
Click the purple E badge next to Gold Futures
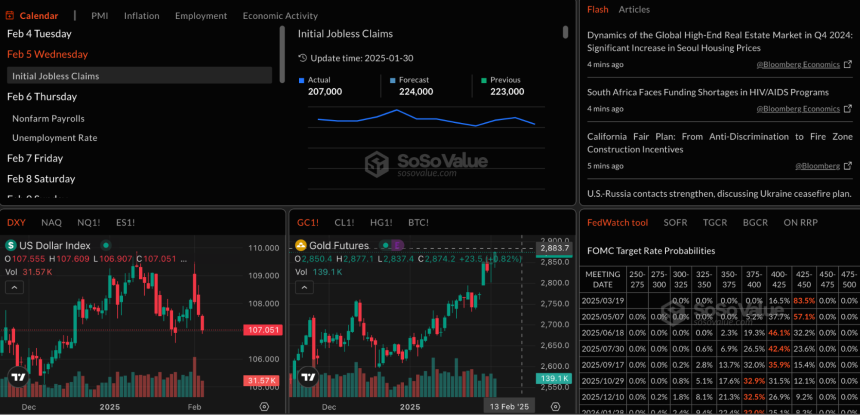(x=399, y=245)
